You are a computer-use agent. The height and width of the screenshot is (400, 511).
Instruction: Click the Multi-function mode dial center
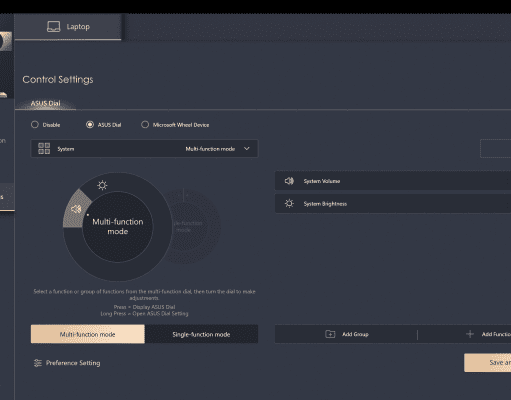point(118,227)
